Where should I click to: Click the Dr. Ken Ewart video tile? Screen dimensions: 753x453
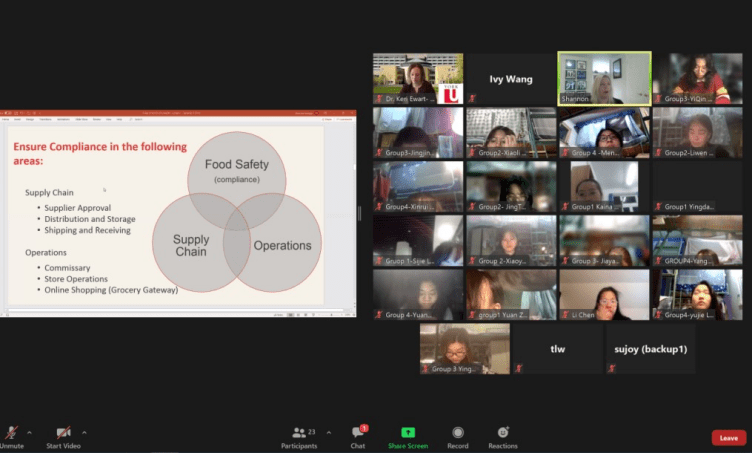pos(418,78)
